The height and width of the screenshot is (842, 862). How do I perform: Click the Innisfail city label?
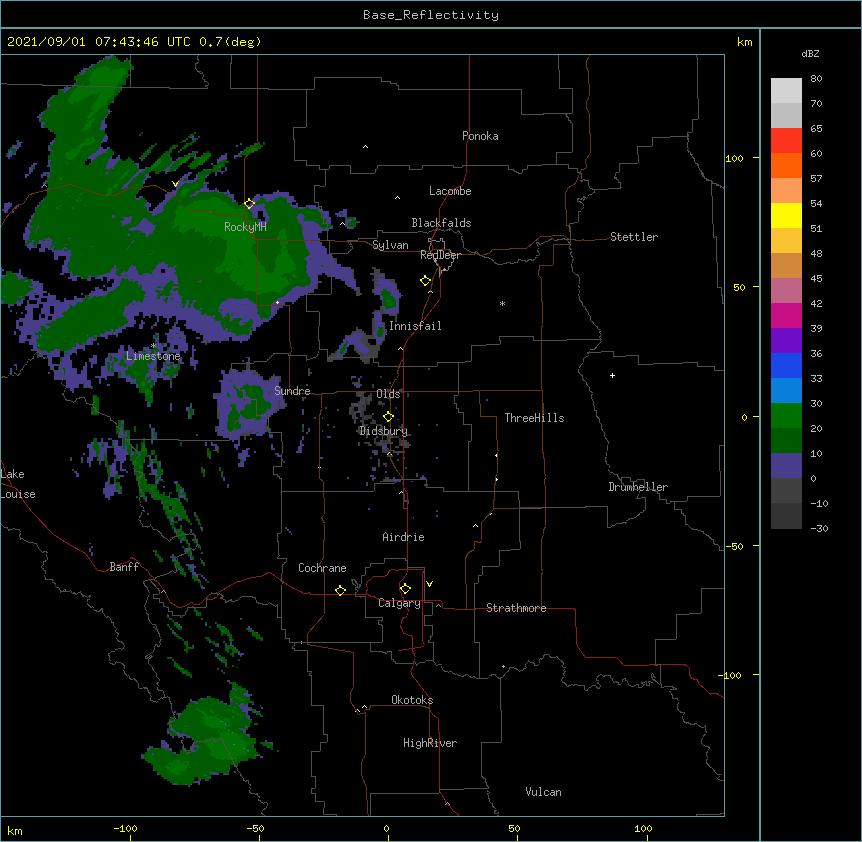[415, 326]
